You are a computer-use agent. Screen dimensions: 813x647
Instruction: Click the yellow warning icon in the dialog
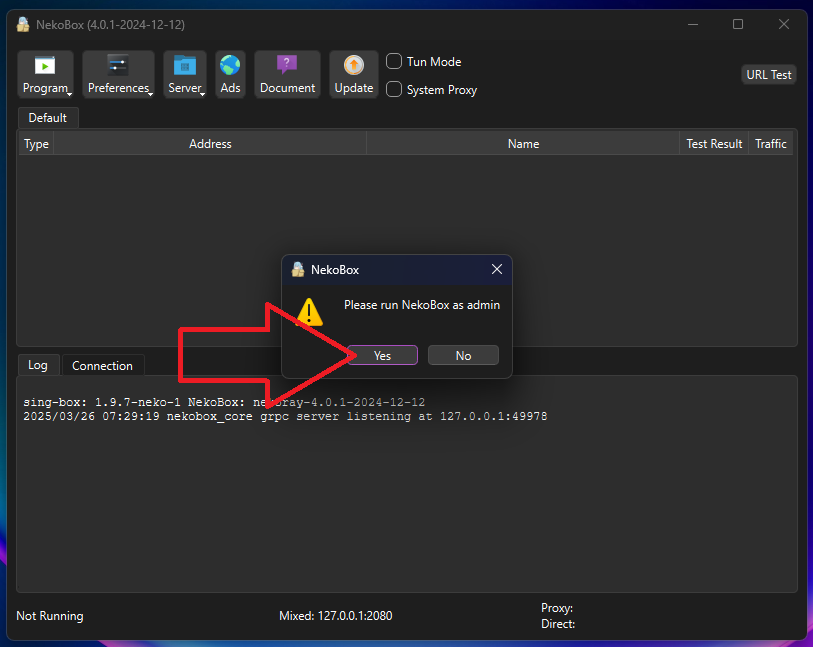coord(310,312)
